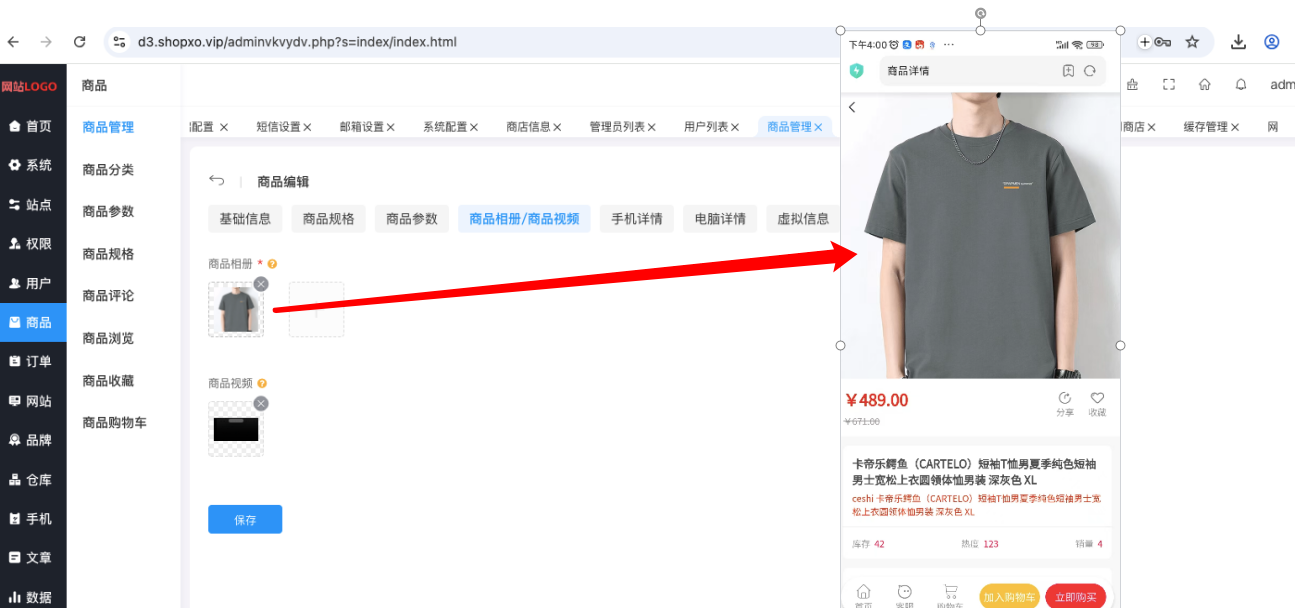
Task: Open 系统 in the dark sidebar
Action: coord(33,165)
